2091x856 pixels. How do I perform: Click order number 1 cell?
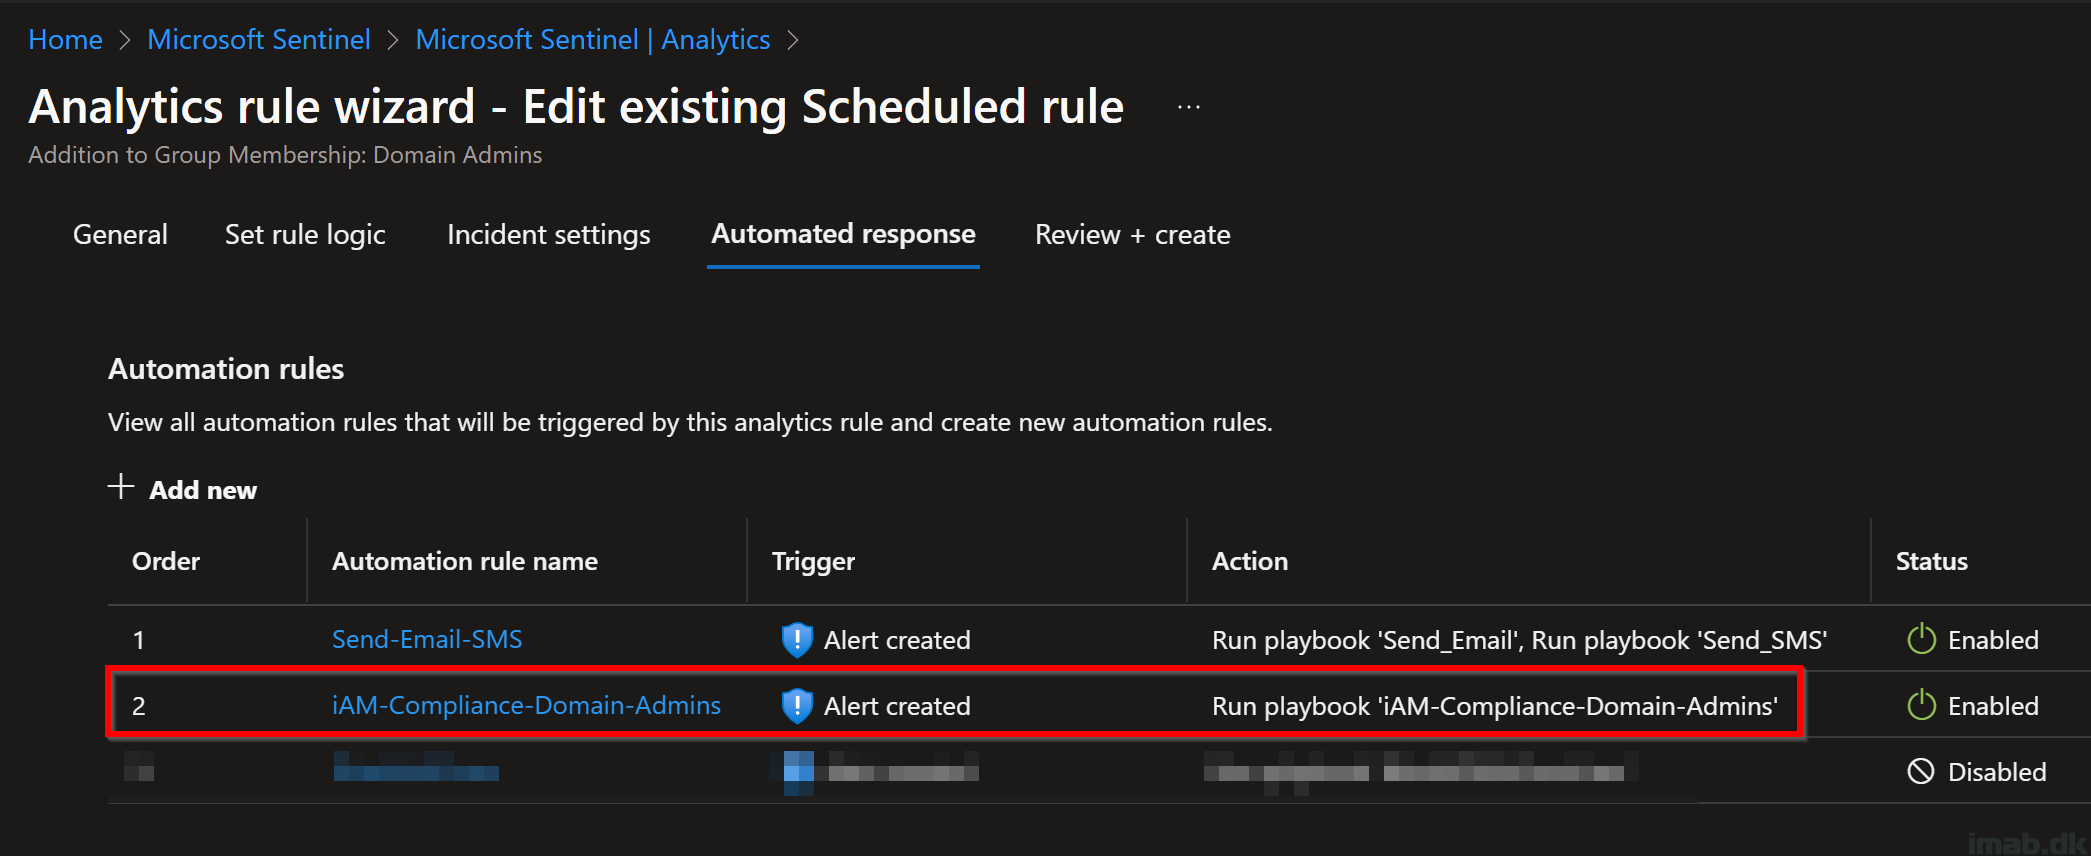click(139, 640)
